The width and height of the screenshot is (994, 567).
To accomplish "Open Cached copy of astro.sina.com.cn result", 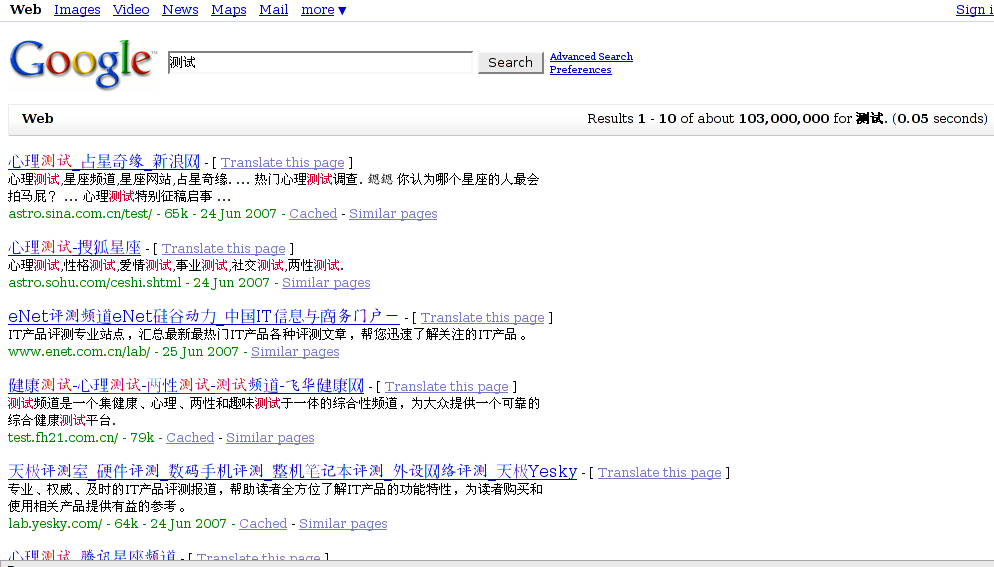I will click(x=313, y=213).
